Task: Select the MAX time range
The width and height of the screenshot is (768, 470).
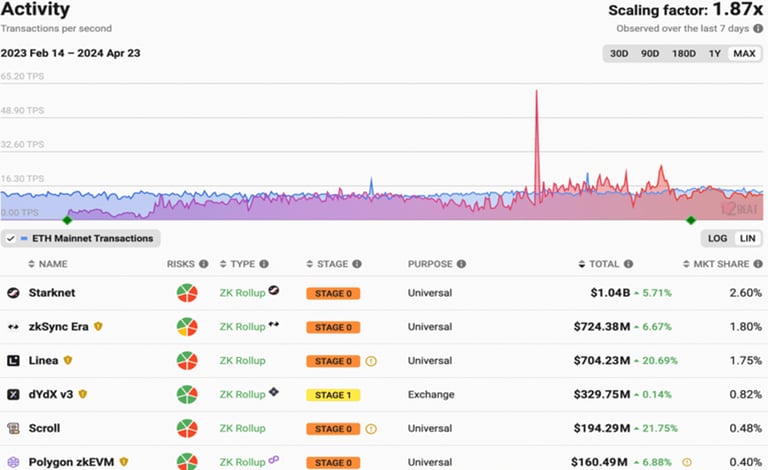Action: (744, 53)
